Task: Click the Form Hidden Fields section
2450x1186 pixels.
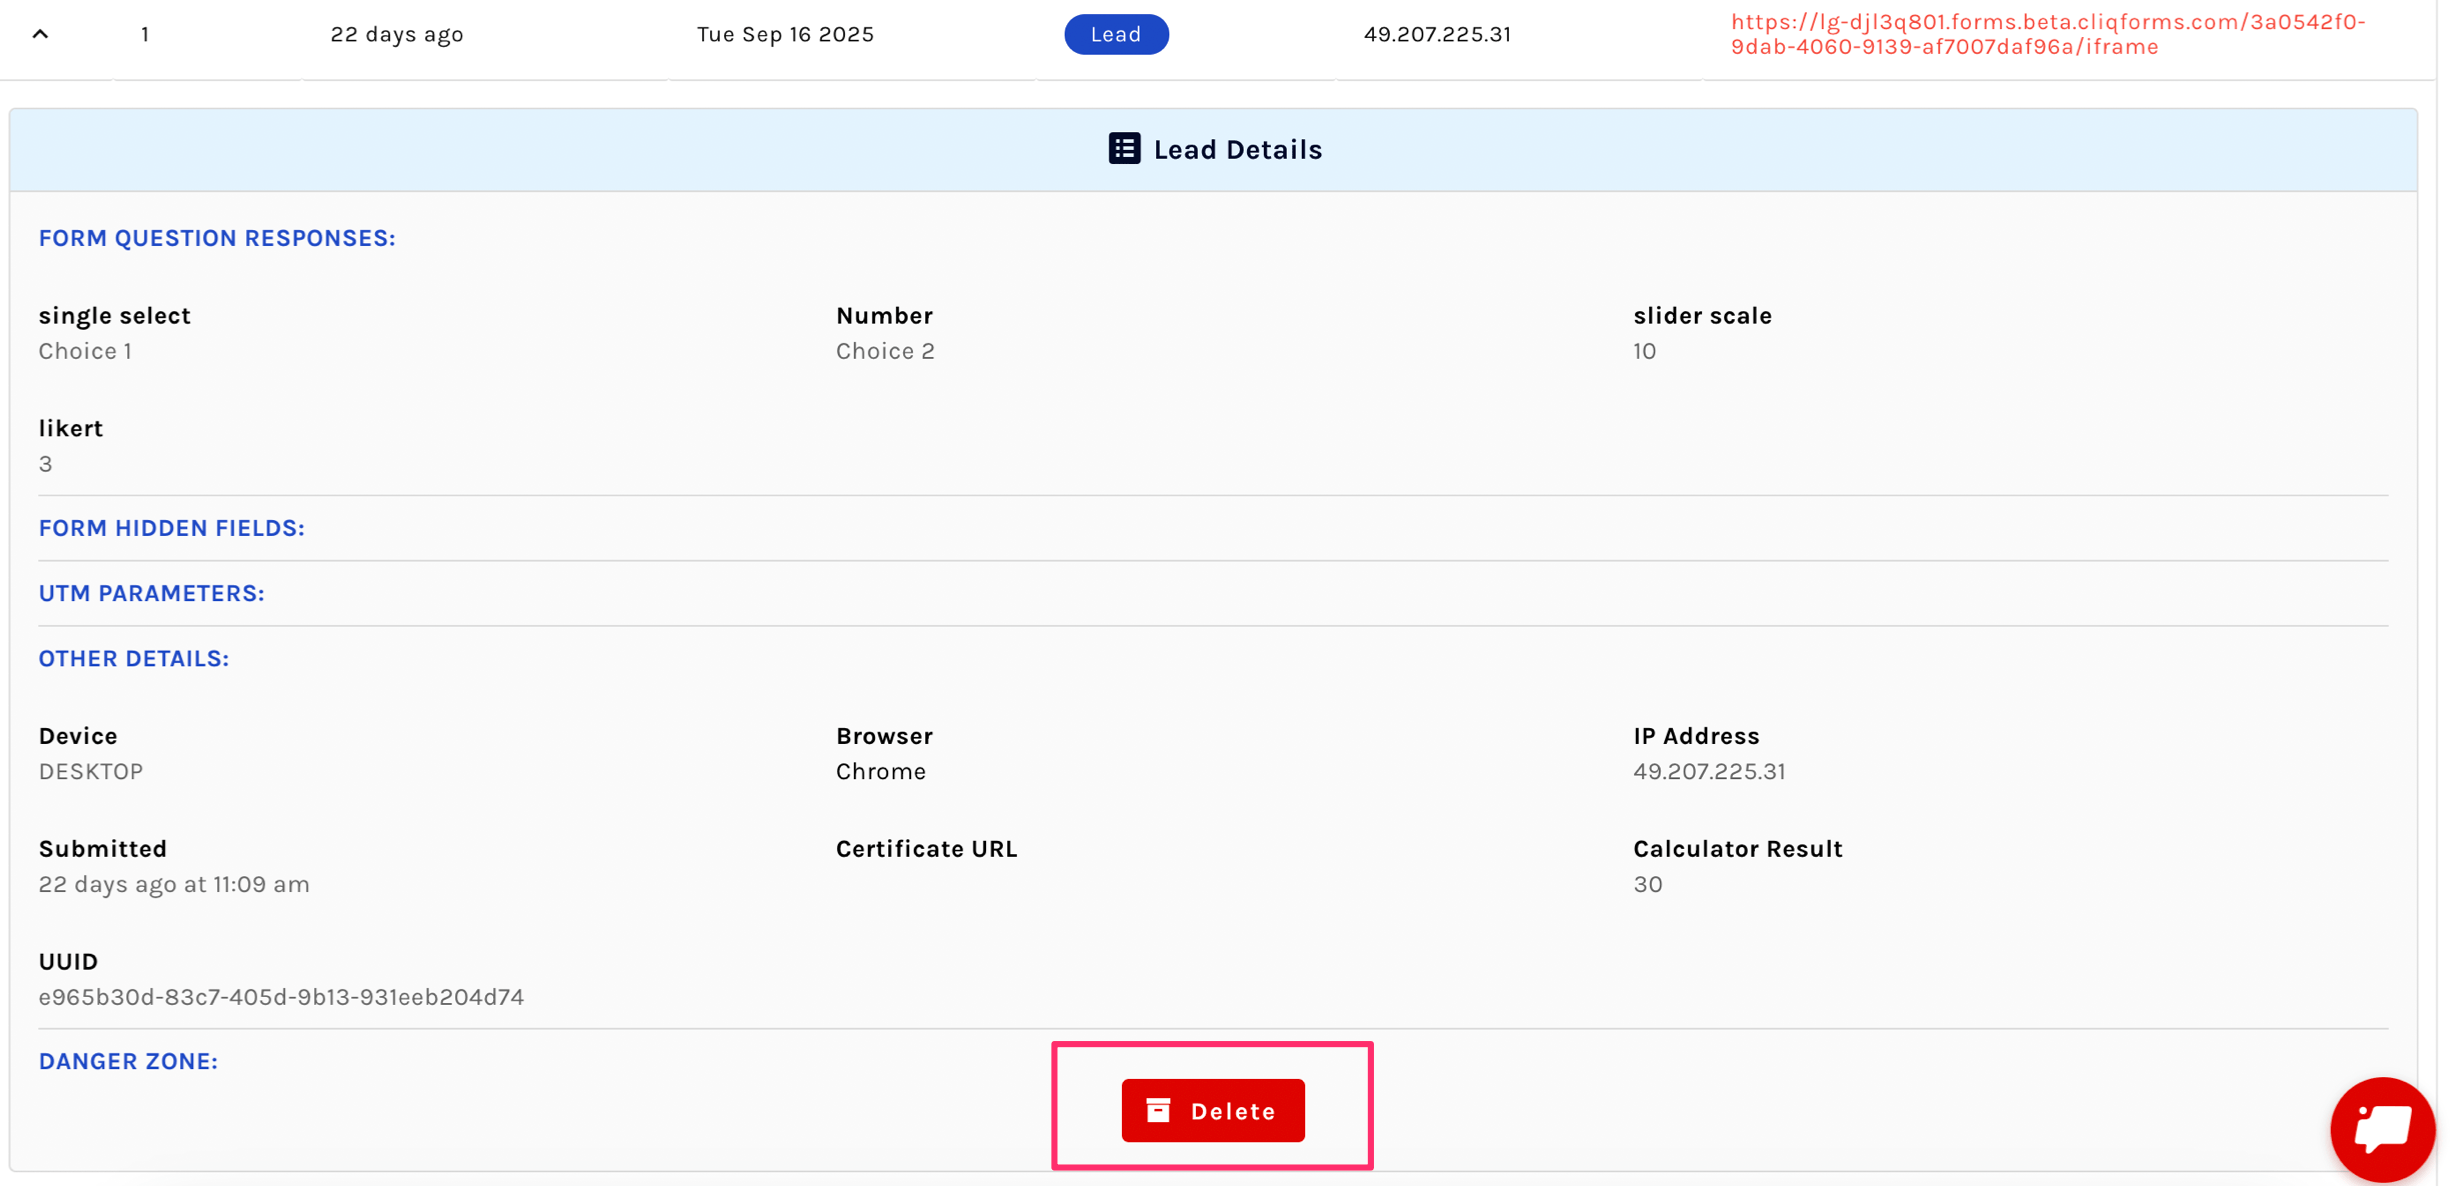Action: 171,528
